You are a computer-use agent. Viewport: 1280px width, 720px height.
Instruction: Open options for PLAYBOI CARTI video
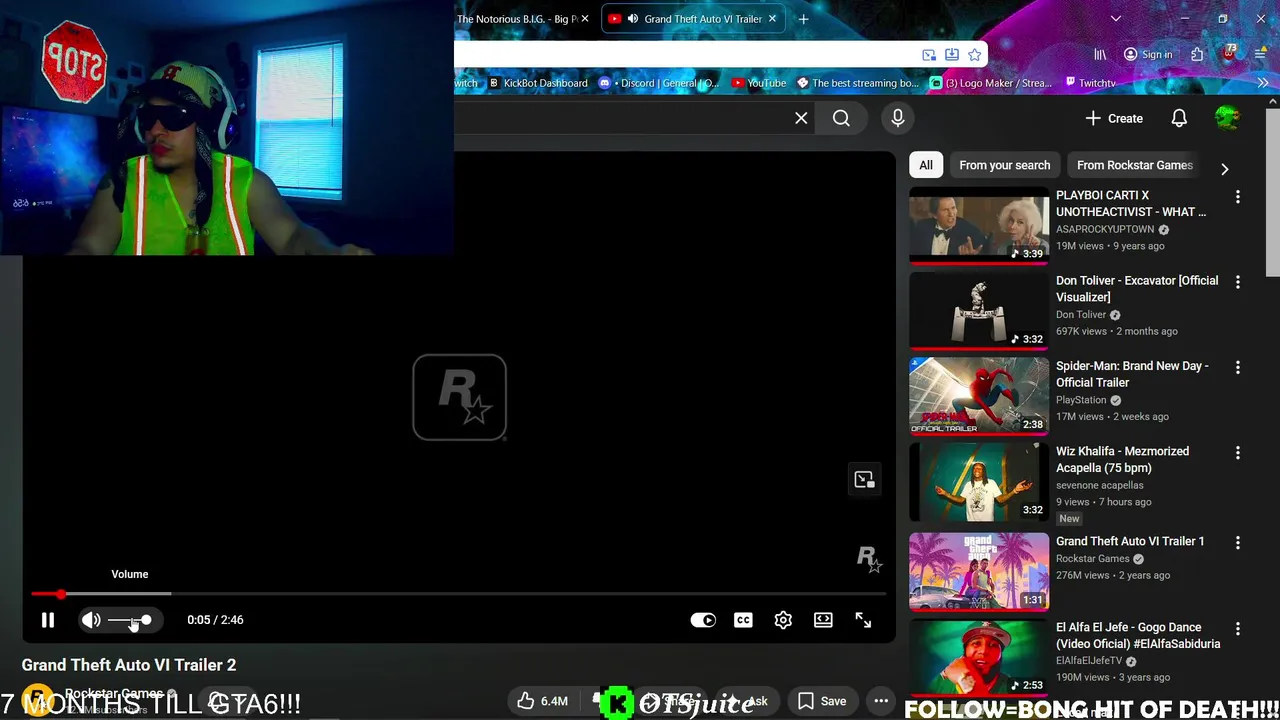click(1238, 197)
